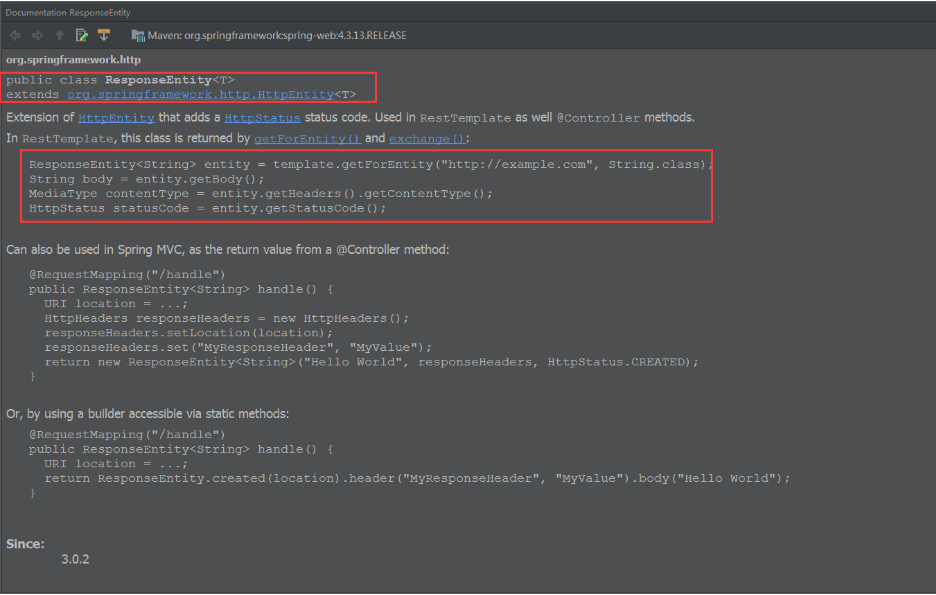This screenshot has width=936, height=595.
Task: Click the HttpStatus statusCode code line
Action: pos(207,208)
